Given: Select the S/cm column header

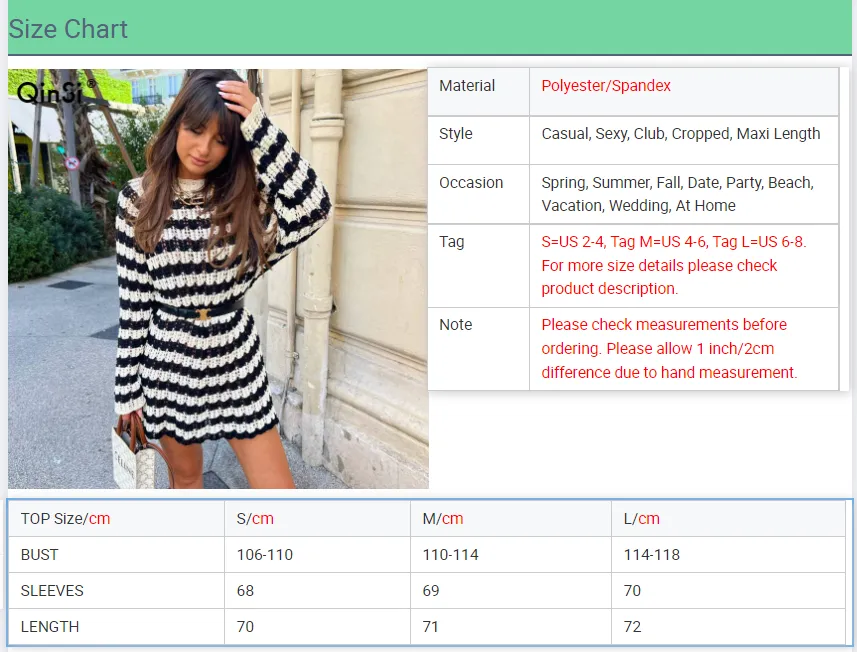Looking at the screenshot, I should click(255, 519).
